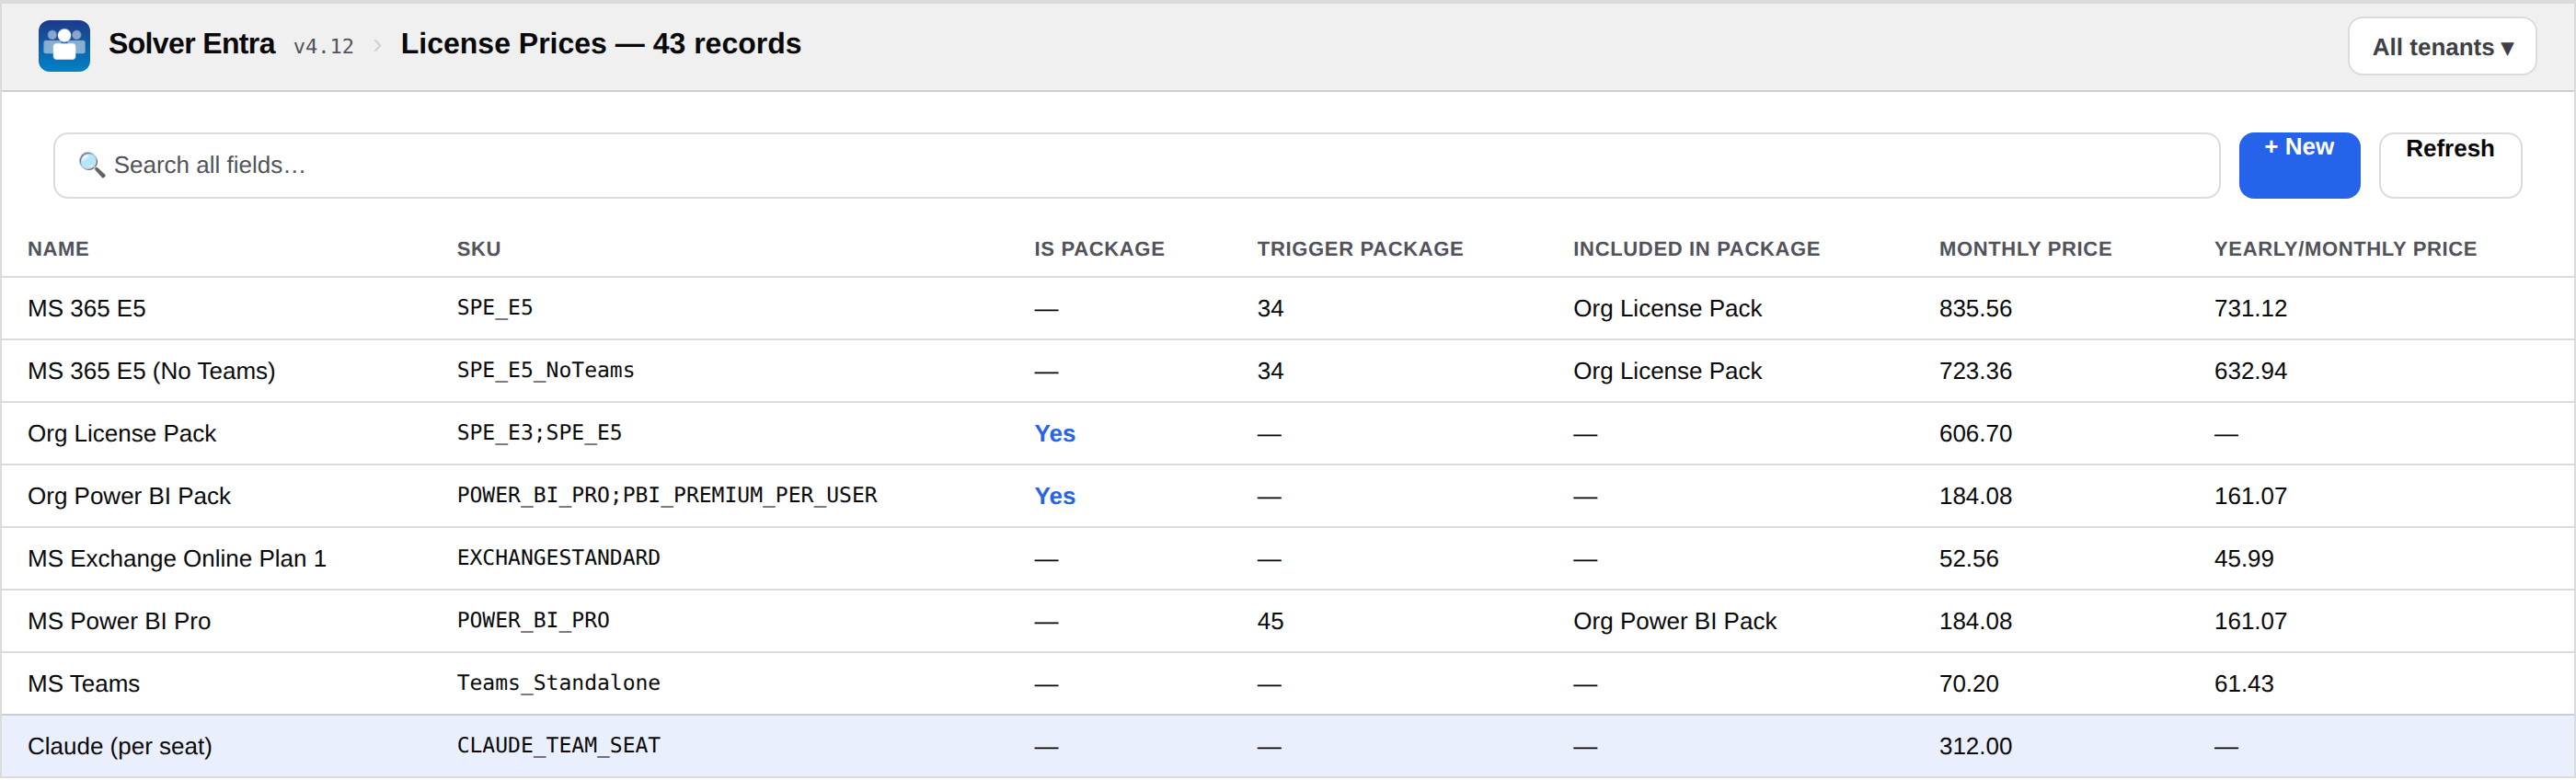
Task: Click the SPE_E5 SKU cell
Action: click(494, 308)
